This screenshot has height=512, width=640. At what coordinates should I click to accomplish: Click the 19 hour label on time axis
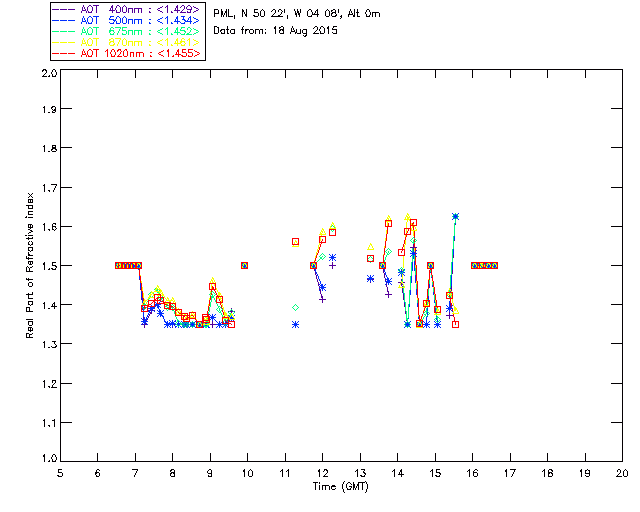click(x=585, y=473)
